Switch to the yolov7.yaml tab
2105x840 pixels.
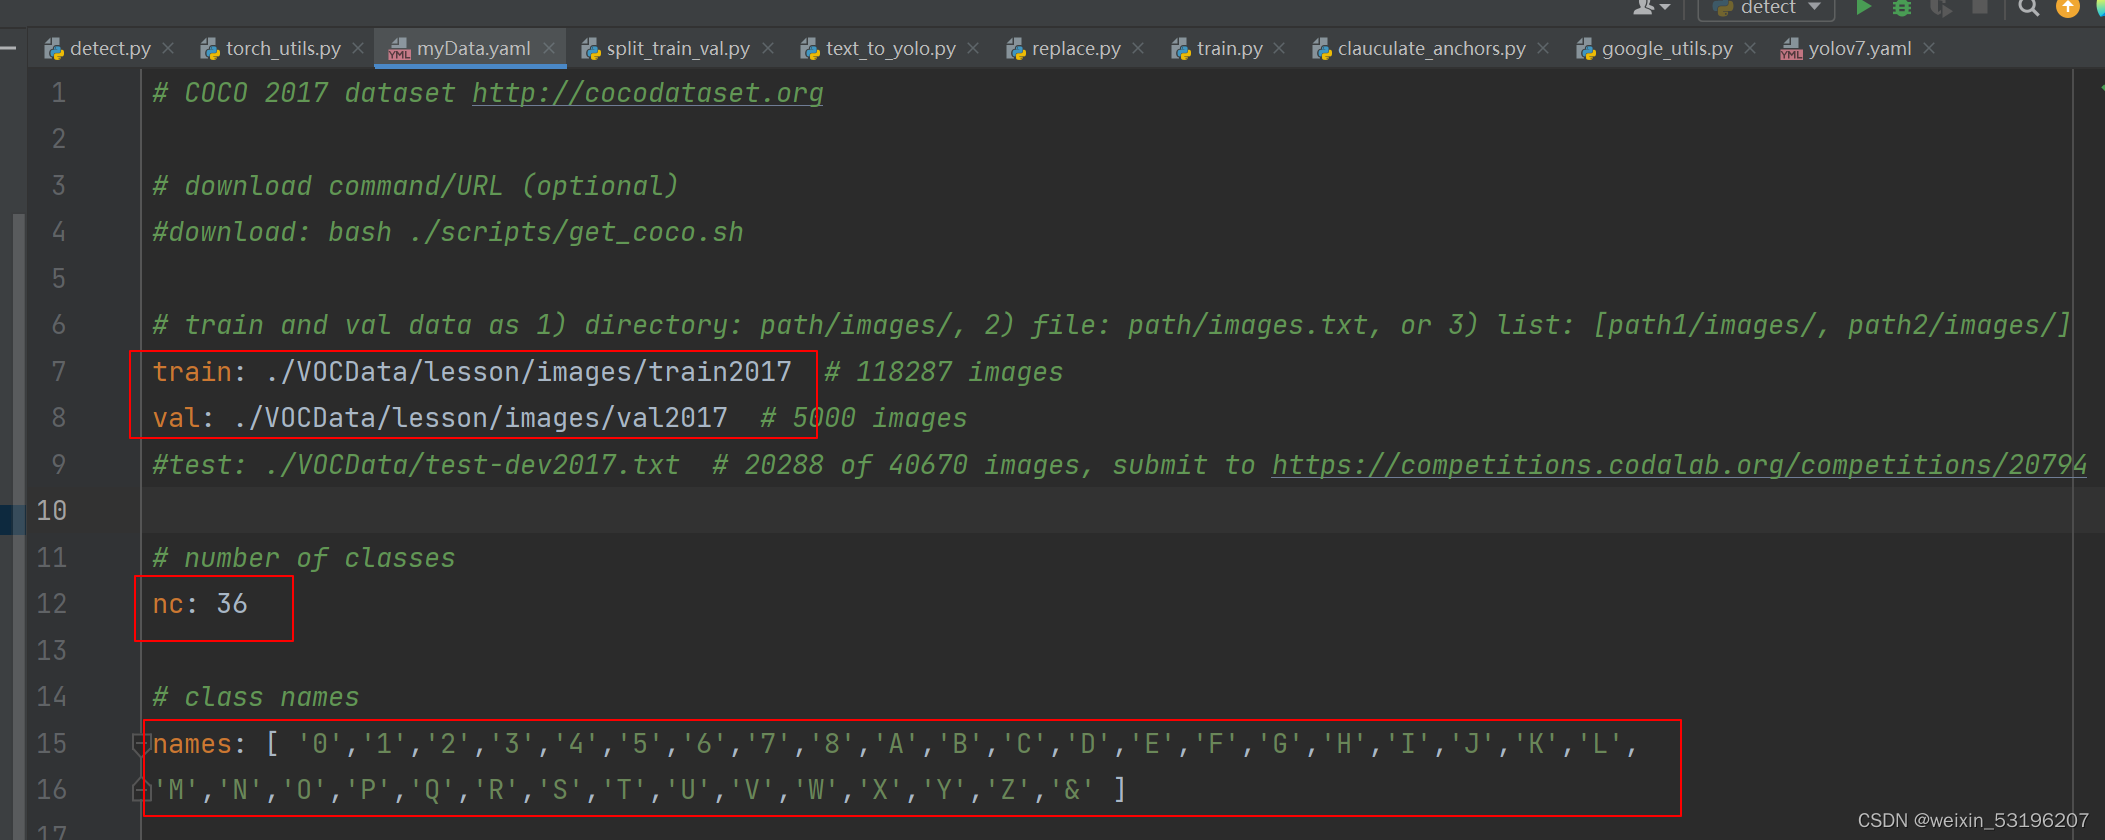[x=1859, y=48]
